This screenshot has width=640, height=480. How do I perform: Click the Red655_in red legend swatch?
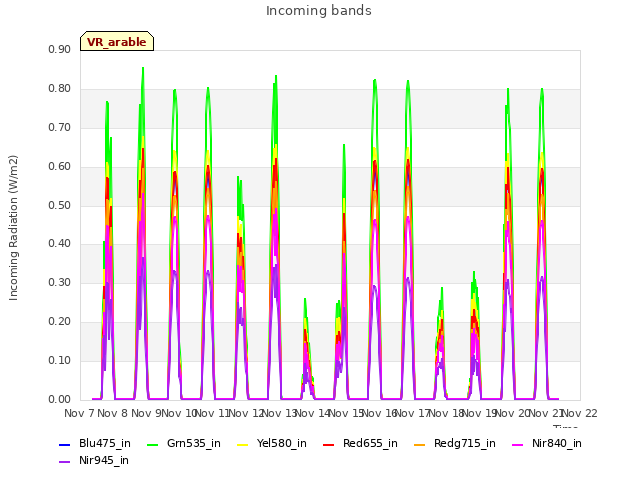click(x=329, y=444)
